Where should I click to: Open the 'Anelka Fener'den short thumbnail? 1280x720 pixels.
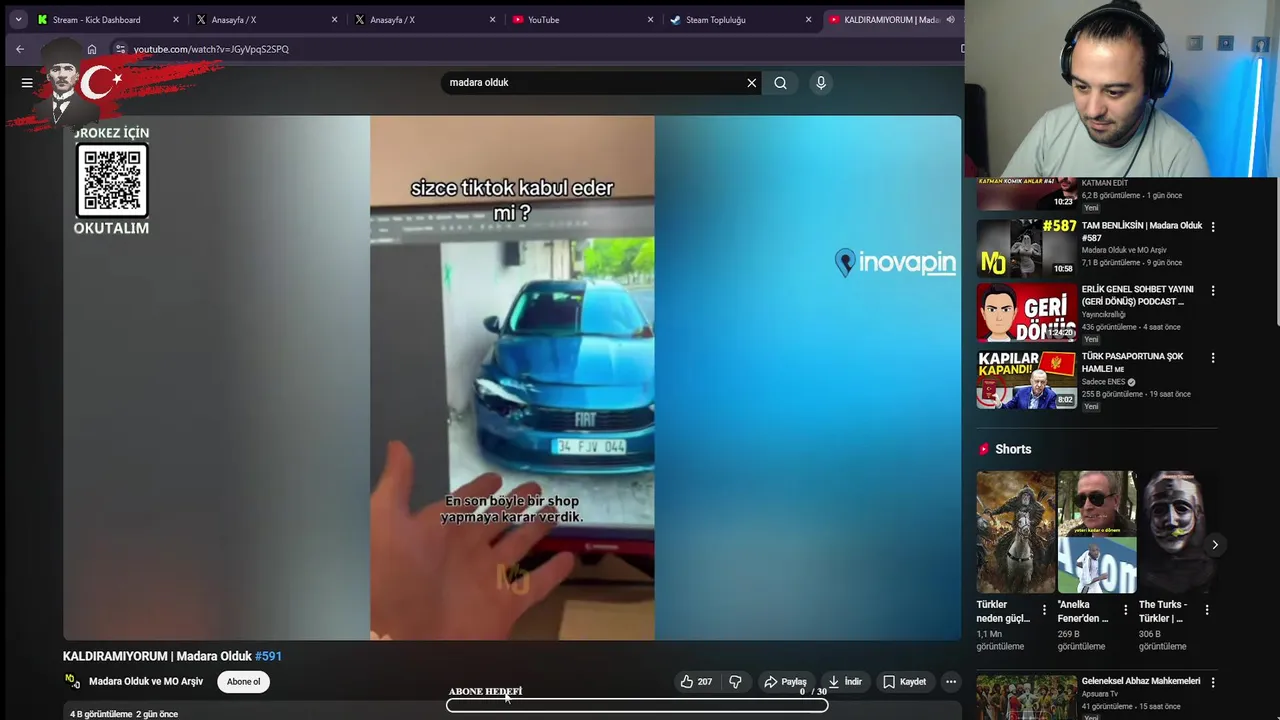pyautogui.click(x=1097, y=532)
